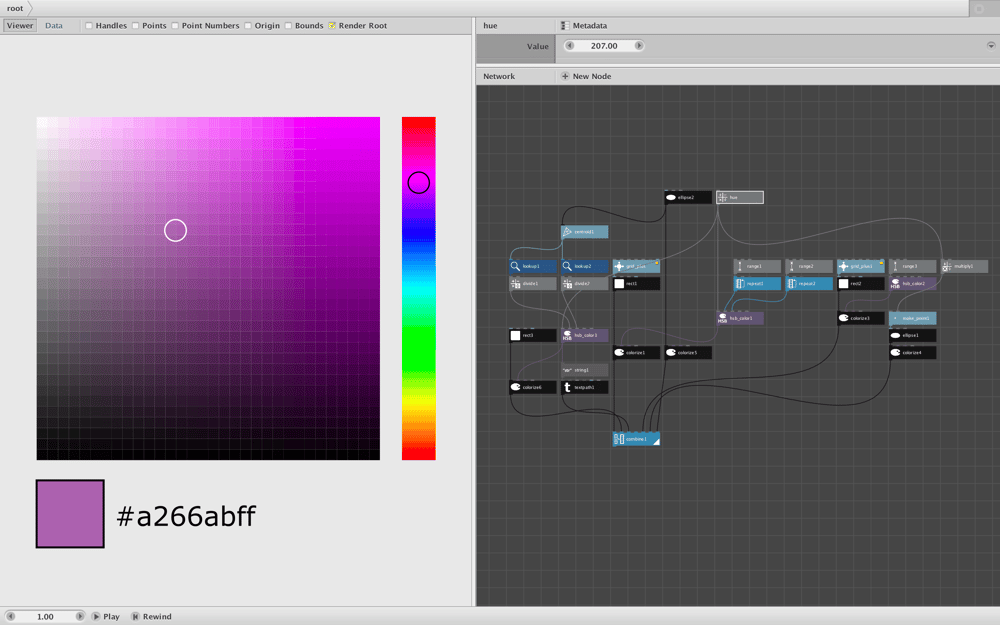The height and width of the screenshot is (625, 1000).
Task: Select the rect2 node
Action: [x=861, y=284]
